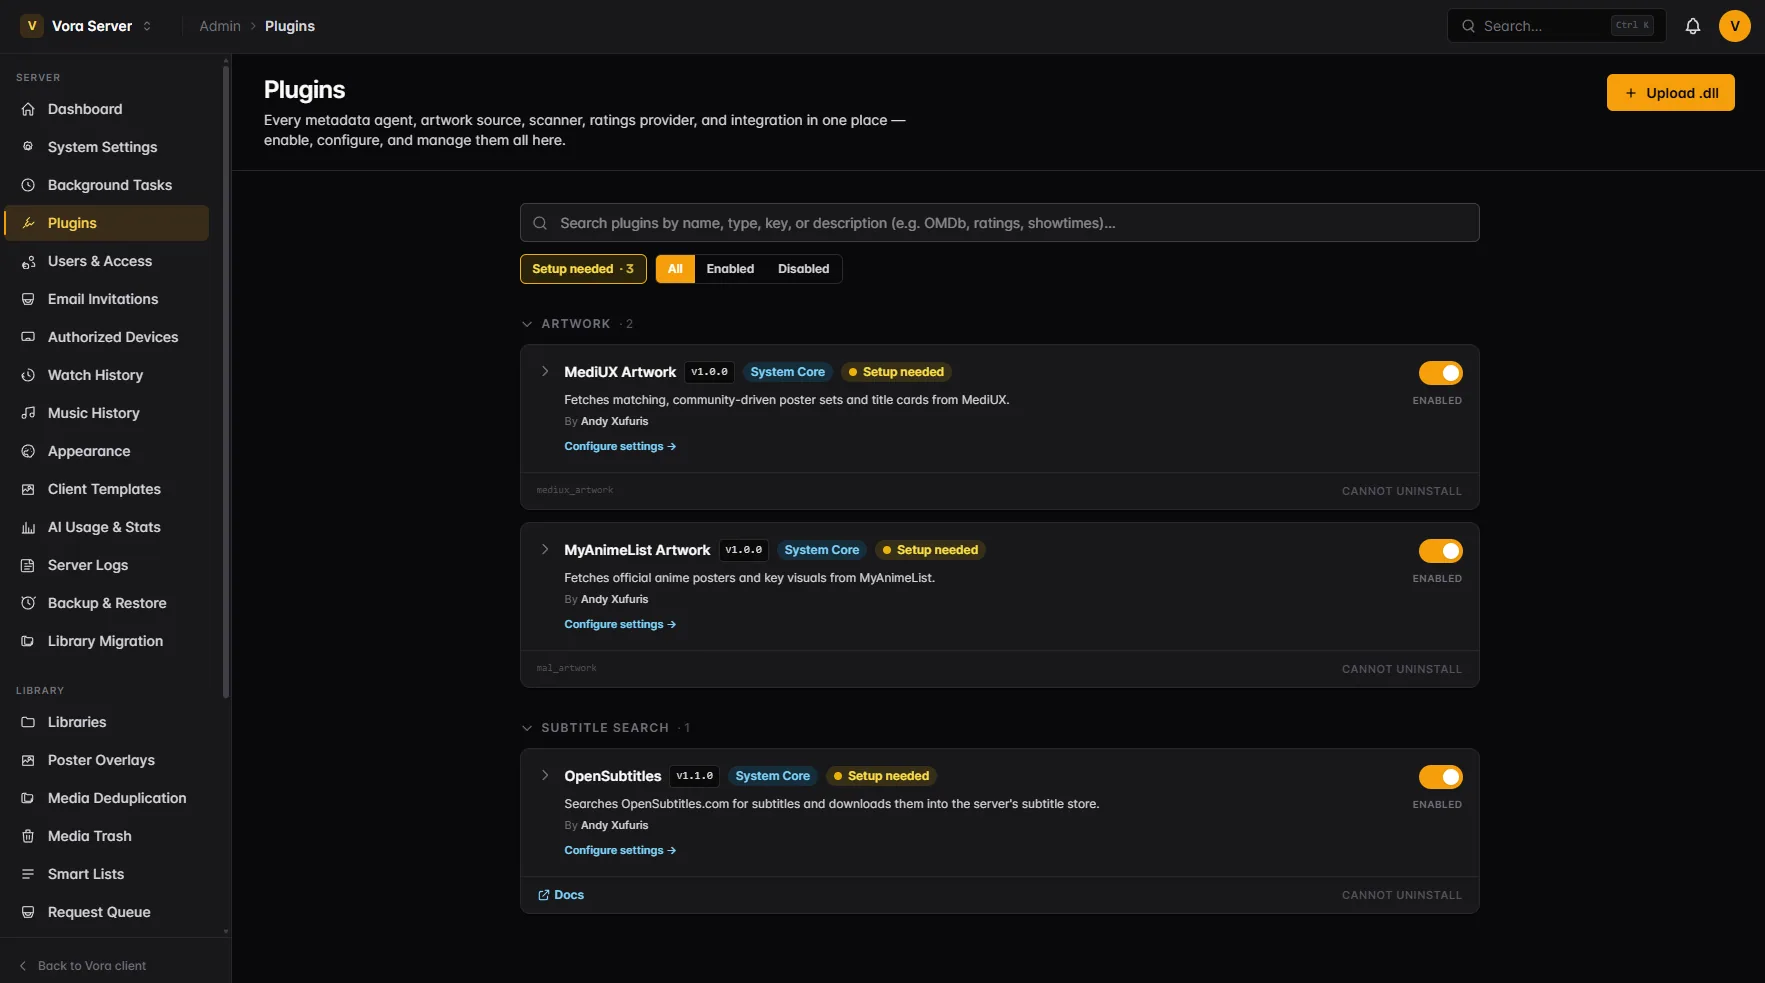The height and width of the screenshot is (983, 1765).
Task: Click the Media Deduplication icon
Action: [x=28, y=798]
